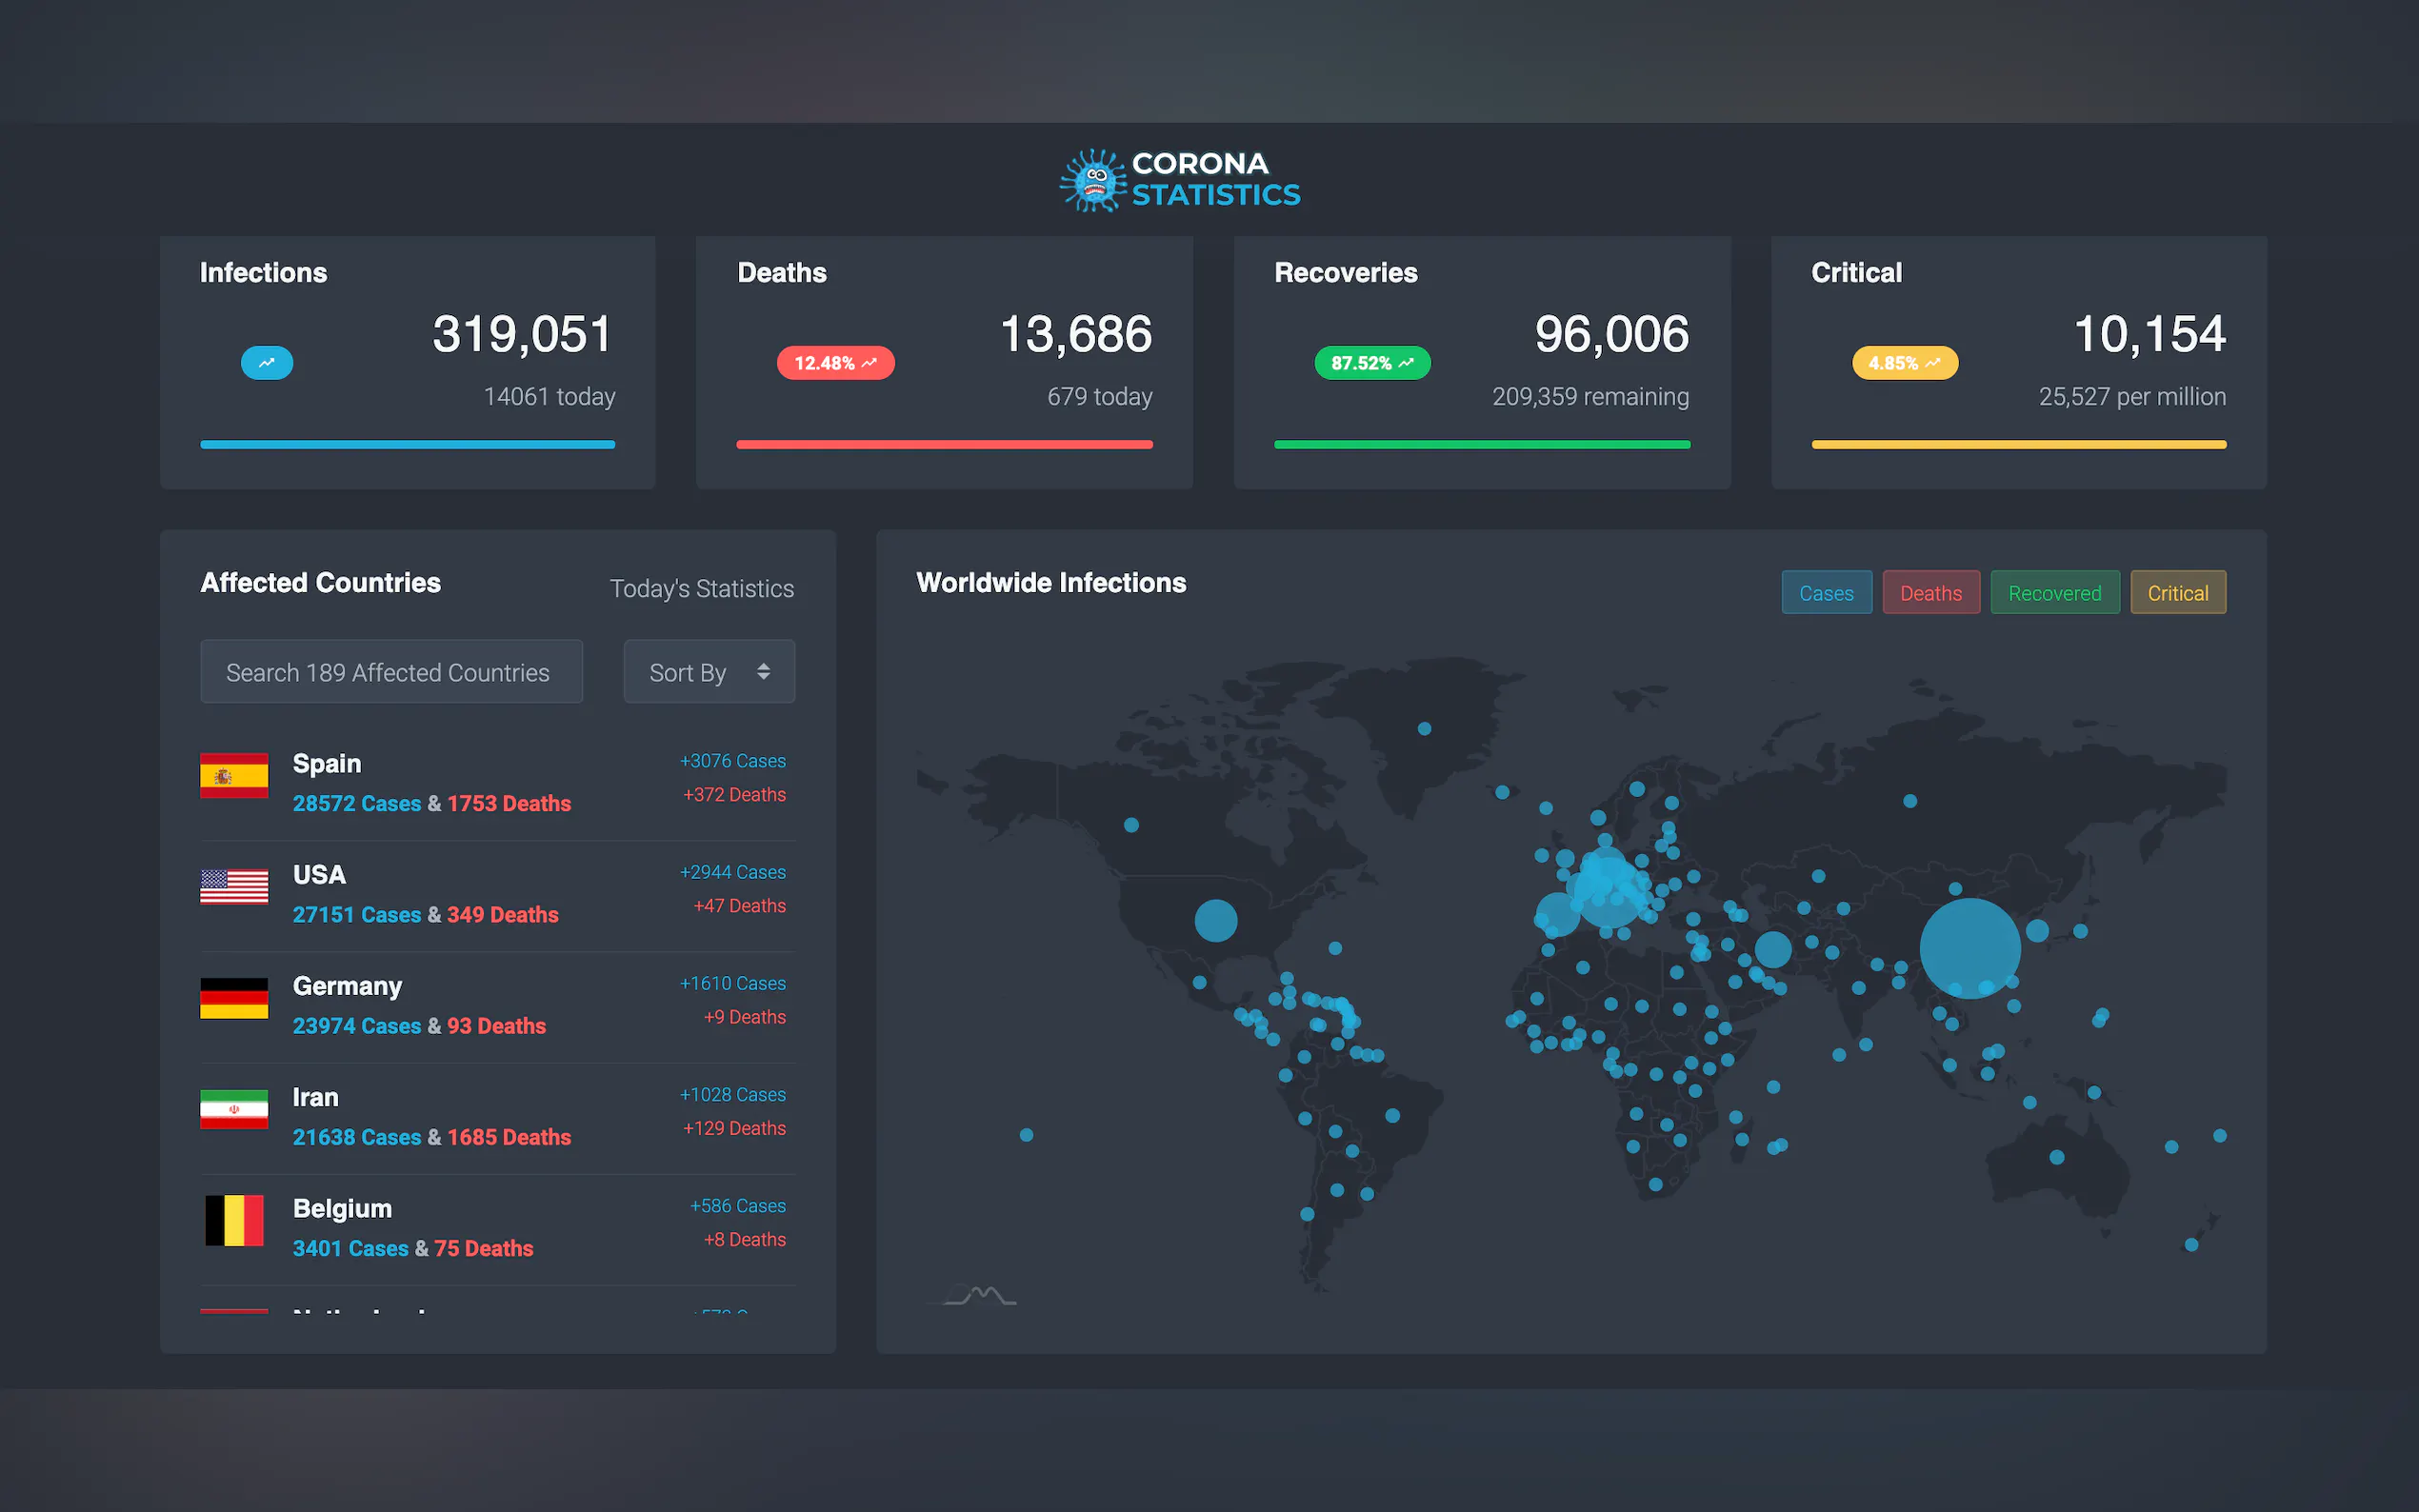2419x1512 pixels.
Task: Click the Greenland dot on the map
Action: coord(1424,729)
